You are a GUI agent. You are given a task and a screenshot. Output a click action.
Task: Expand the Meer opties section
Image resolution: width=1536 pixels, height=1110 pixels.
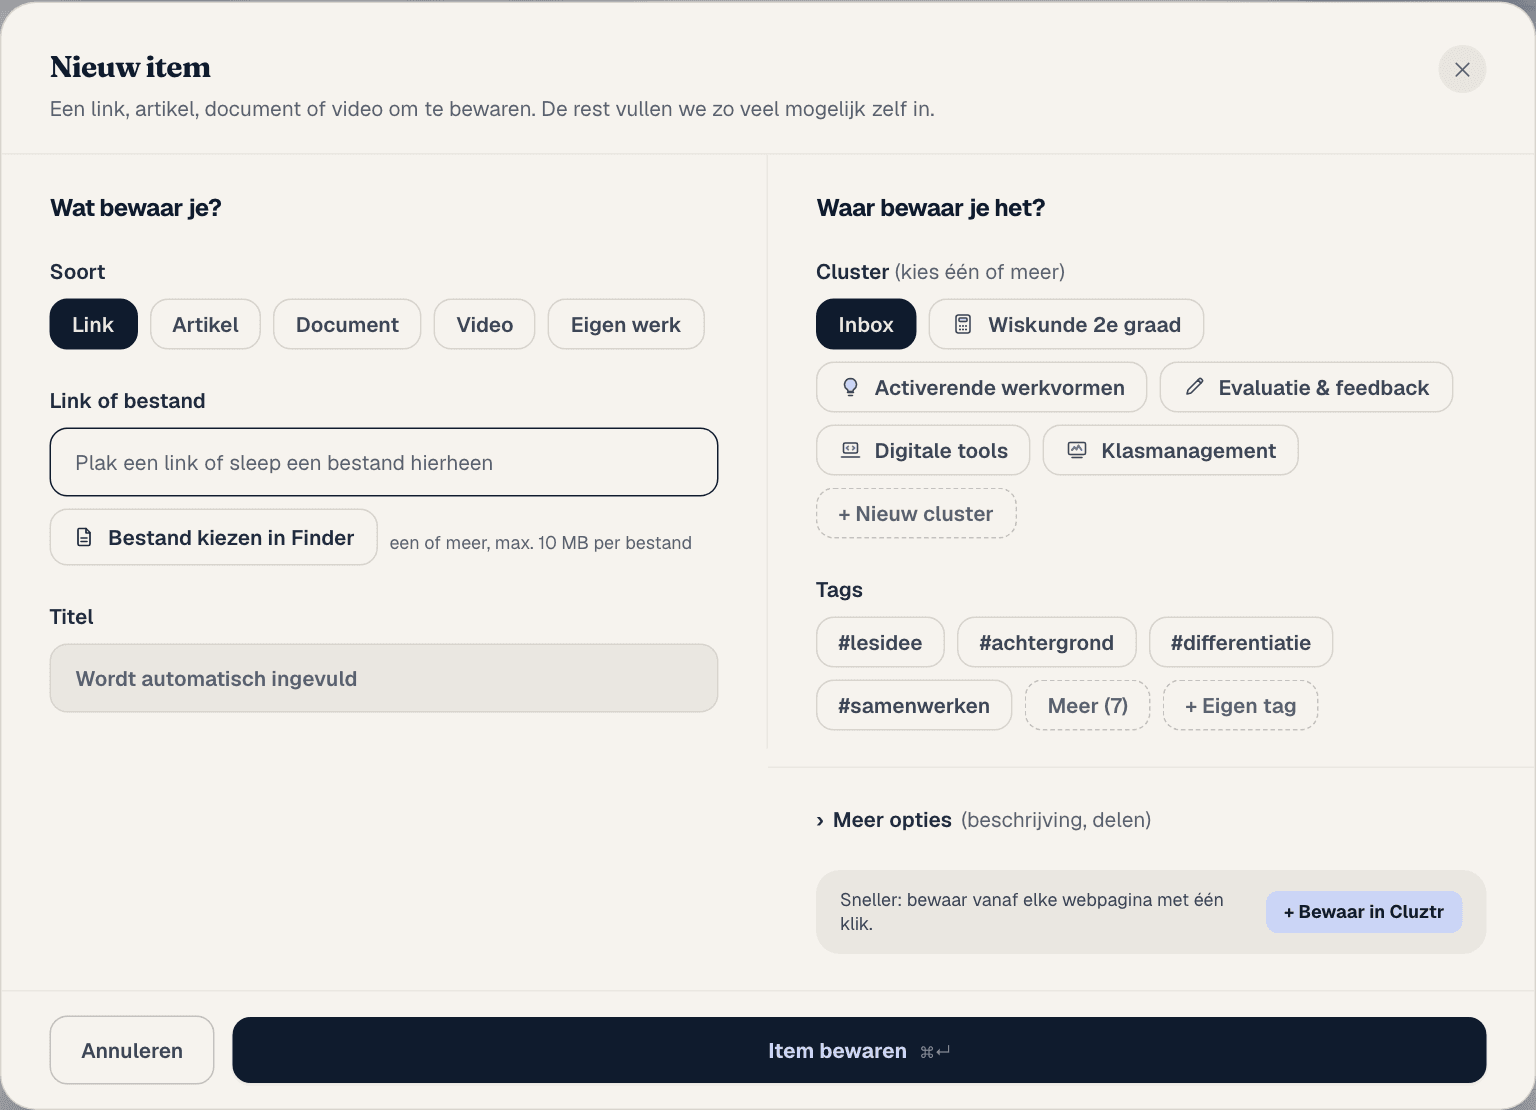tap(984, 820)
